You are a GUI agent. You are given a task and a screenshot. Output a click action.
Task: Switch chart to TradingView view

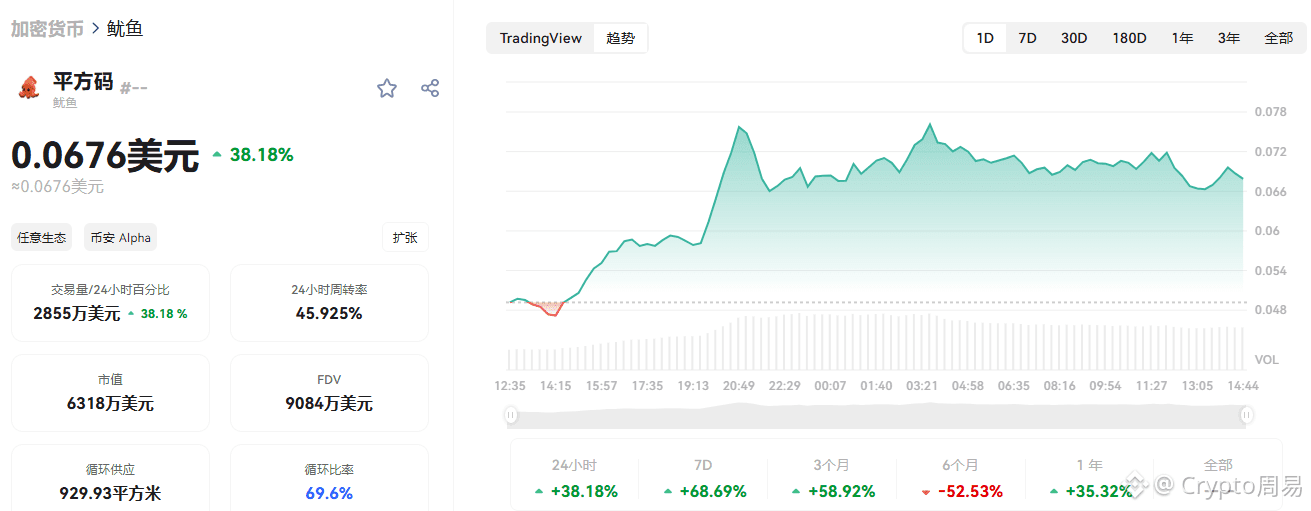[x=541, y=38]
